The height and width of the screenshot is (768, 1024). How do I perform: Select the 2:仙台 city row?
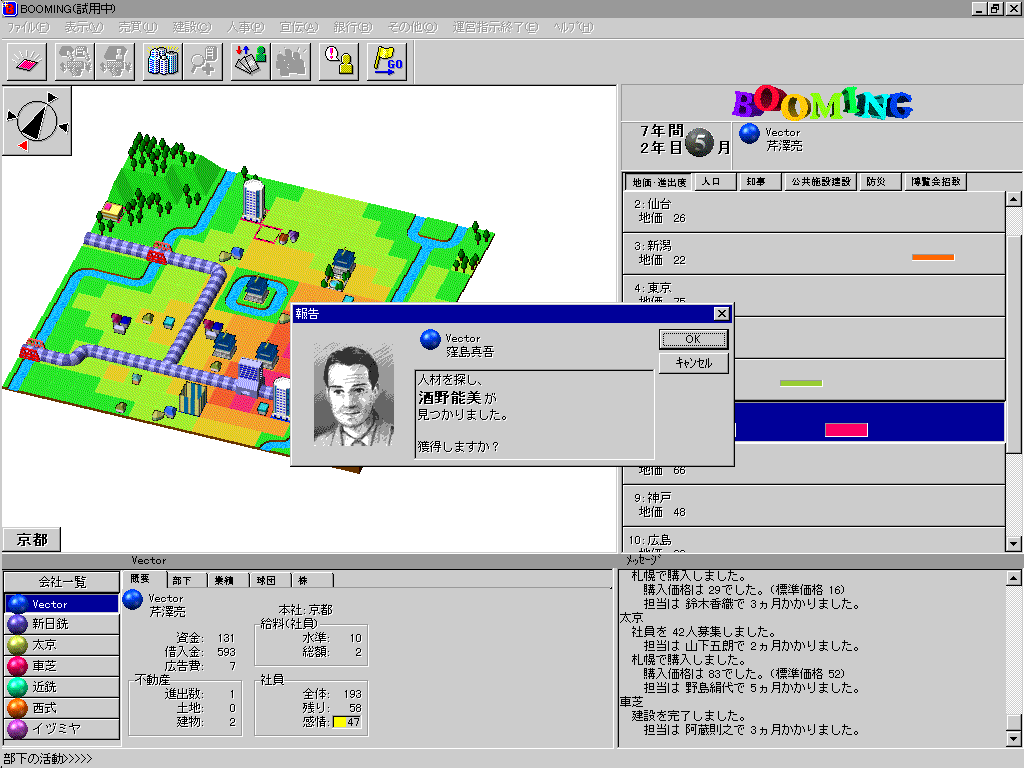click(814, 212)
